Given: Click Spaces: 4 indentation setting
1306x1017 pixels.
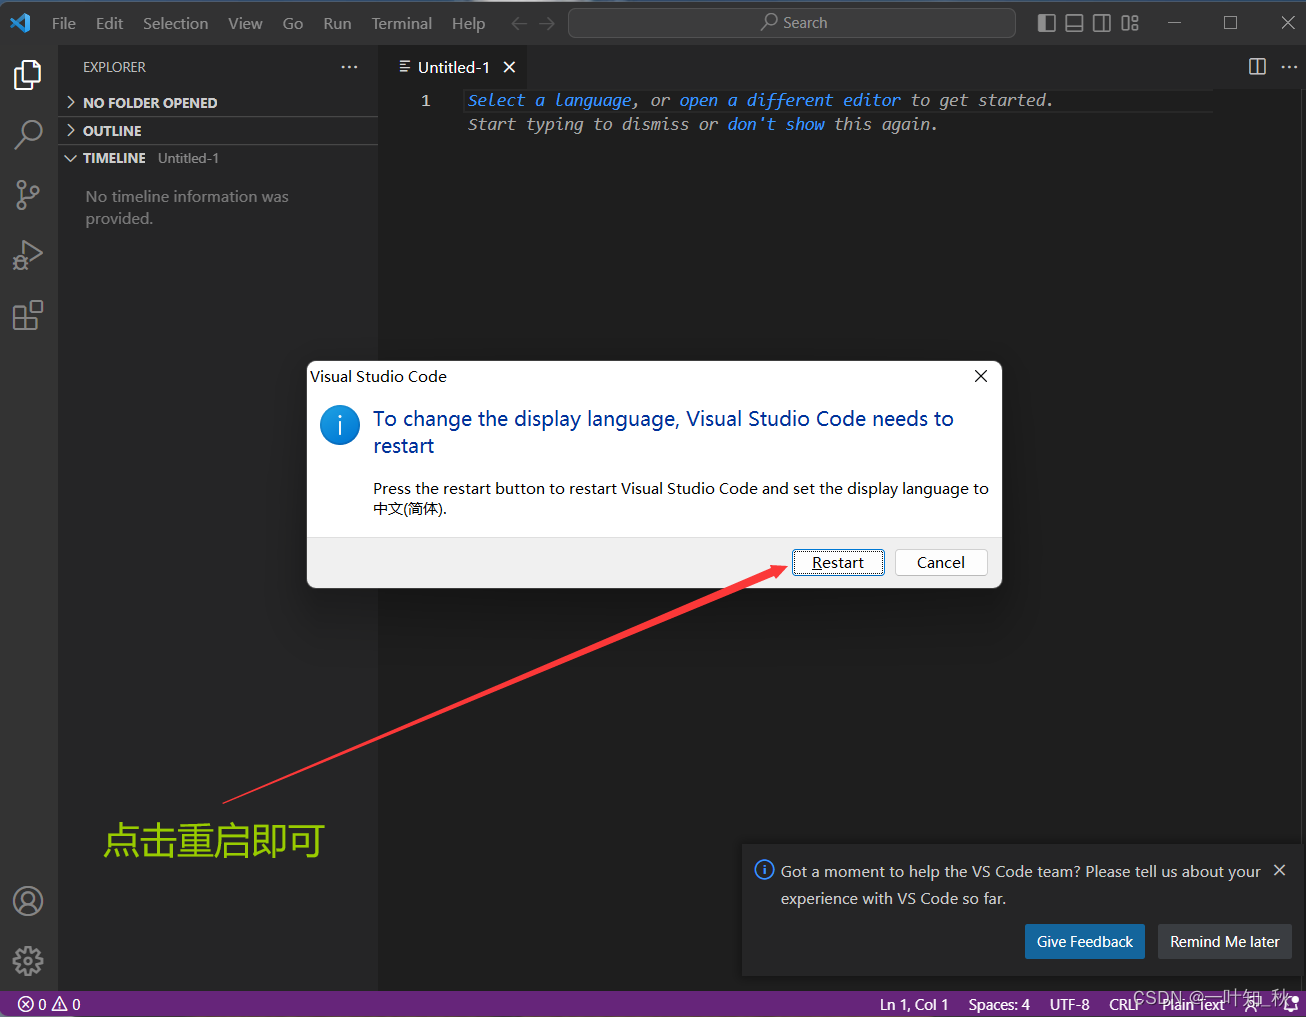Looking at the screenshot, I should [x=999, y=1004].
